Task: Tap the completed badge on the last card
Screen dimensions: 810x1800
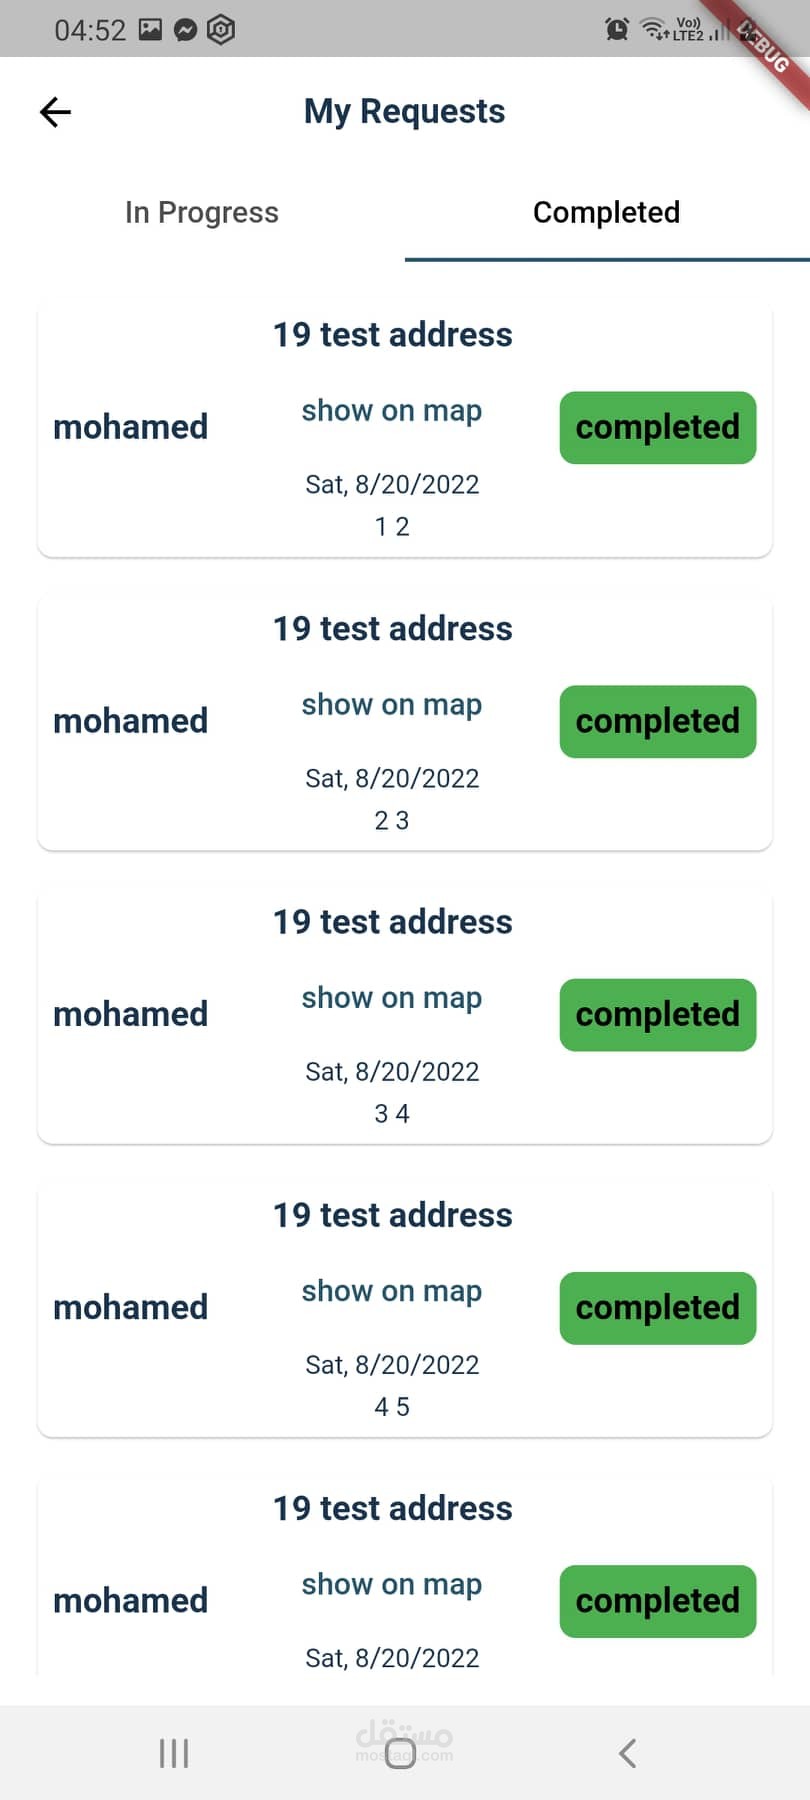Action: pos(657,1601)
